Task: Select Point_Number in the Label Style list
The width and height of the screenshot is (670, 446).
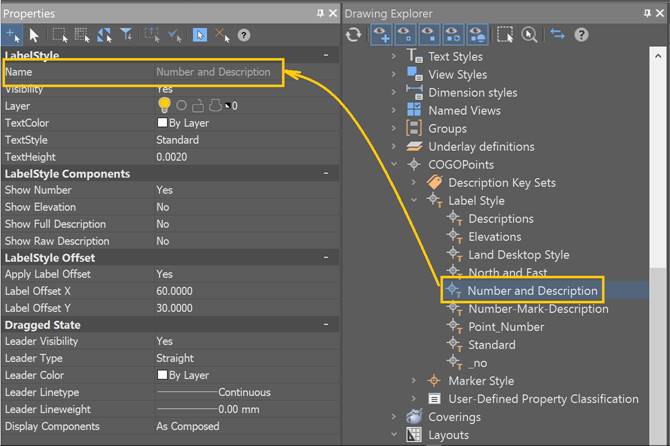Action: coord(506,327)
